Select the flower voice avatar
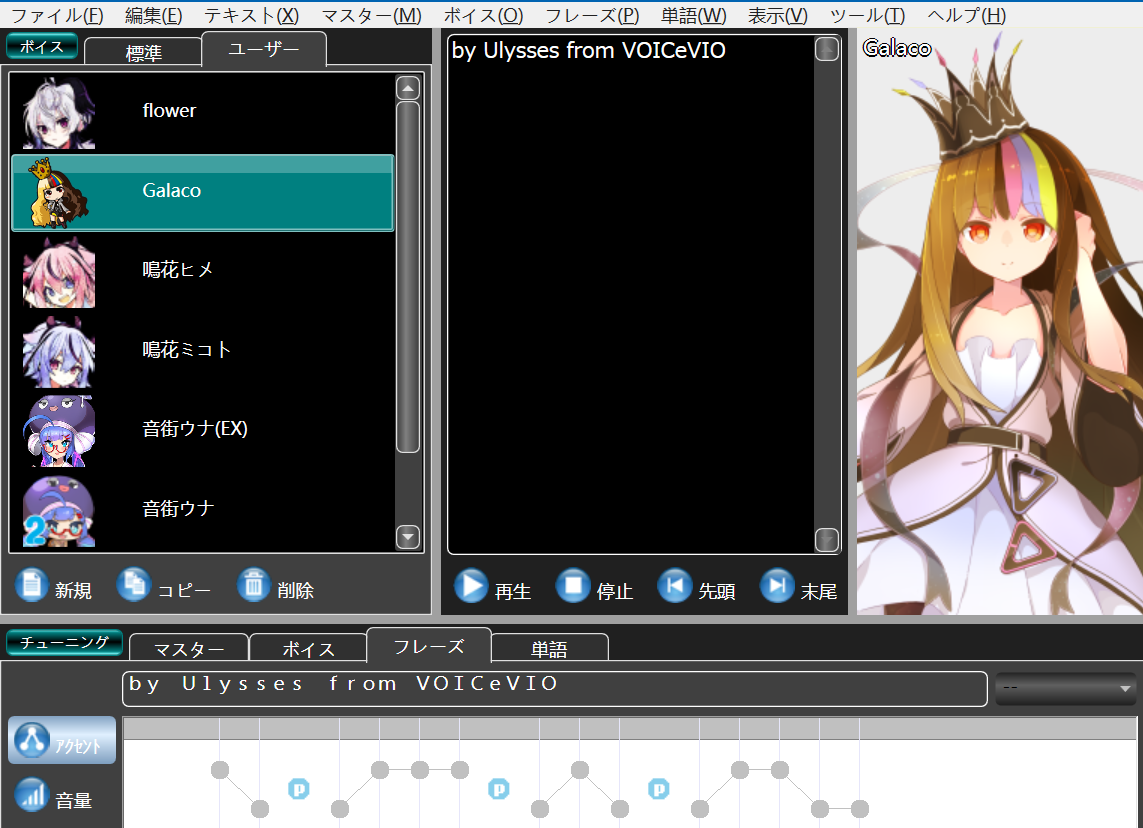Viewport: 1143px width, 828px height. click(x=59, y=113)
